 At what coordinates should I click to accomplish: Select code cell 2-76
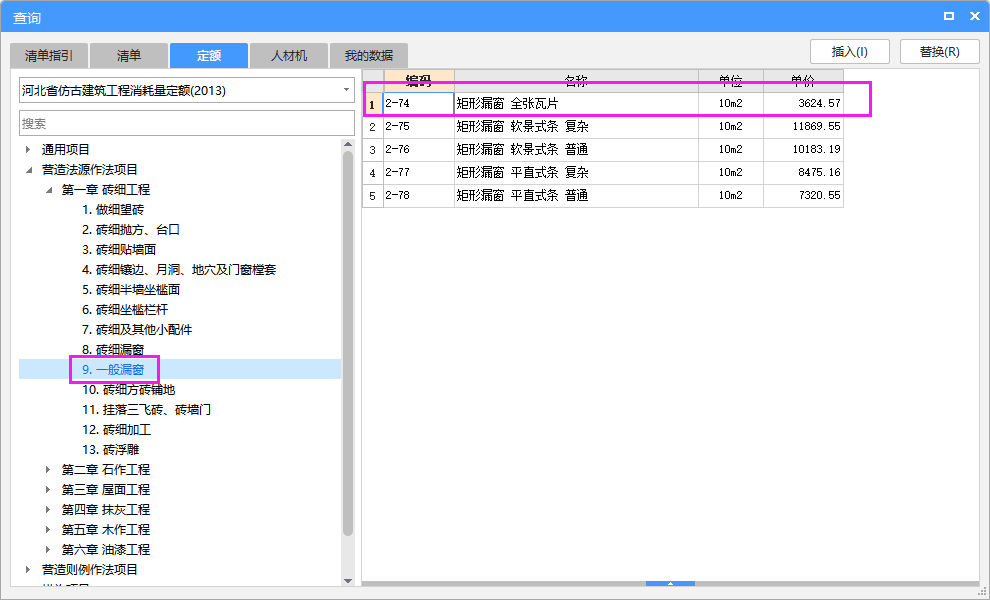[x=419, y=150]
